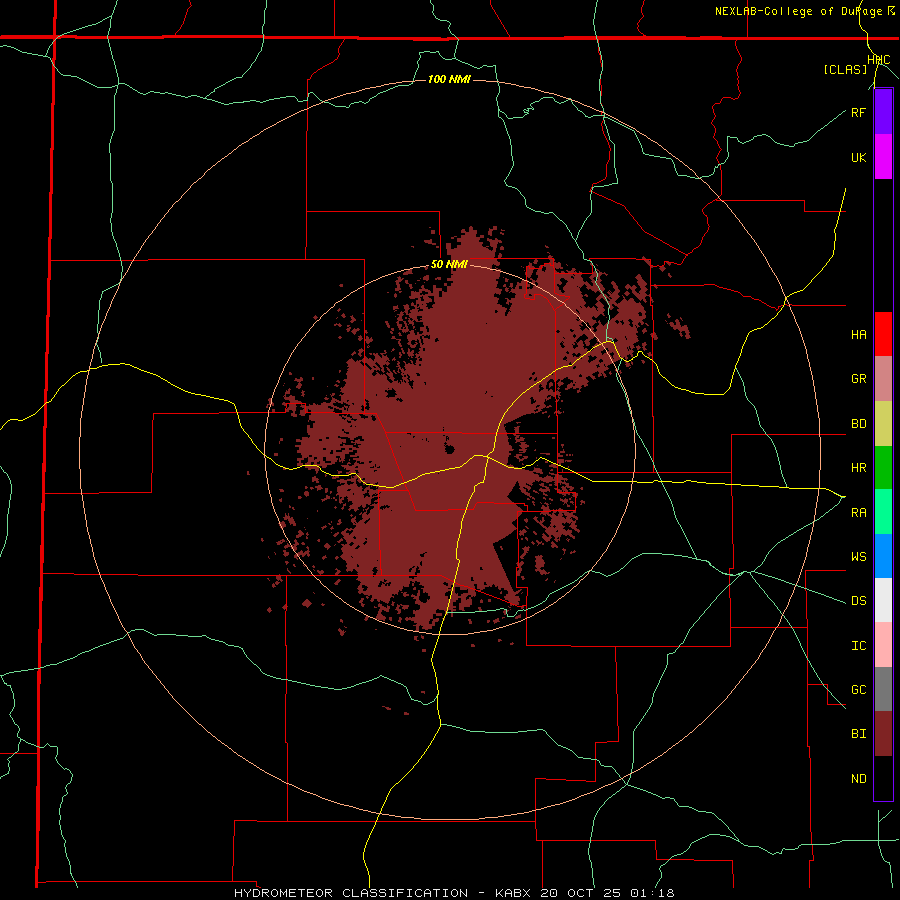900x900 pixels.
Task: Click the BD yellow legend color block
Action: tap(883, 424)
